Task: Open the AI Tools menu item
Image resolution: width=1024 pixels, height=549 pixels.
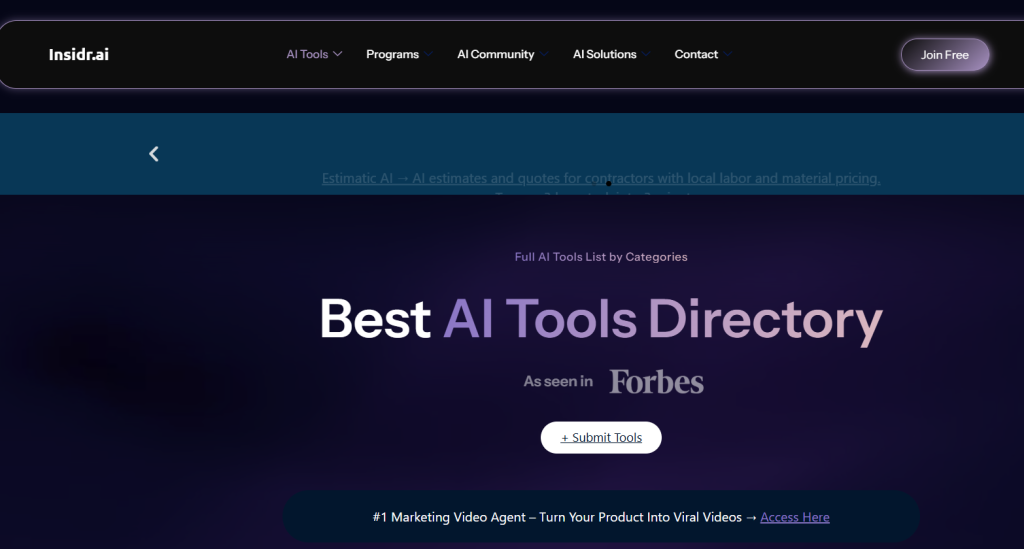Action: [307, 54]
